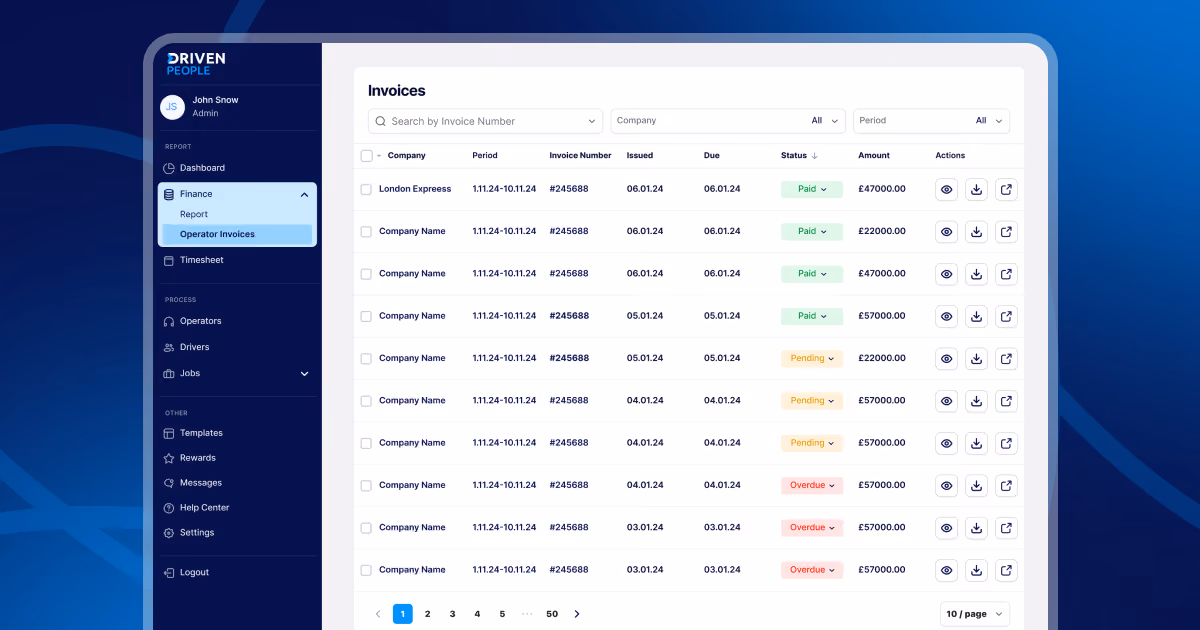Click the Rewards star icon
The image size is (1200, 630).
[169, 458]
